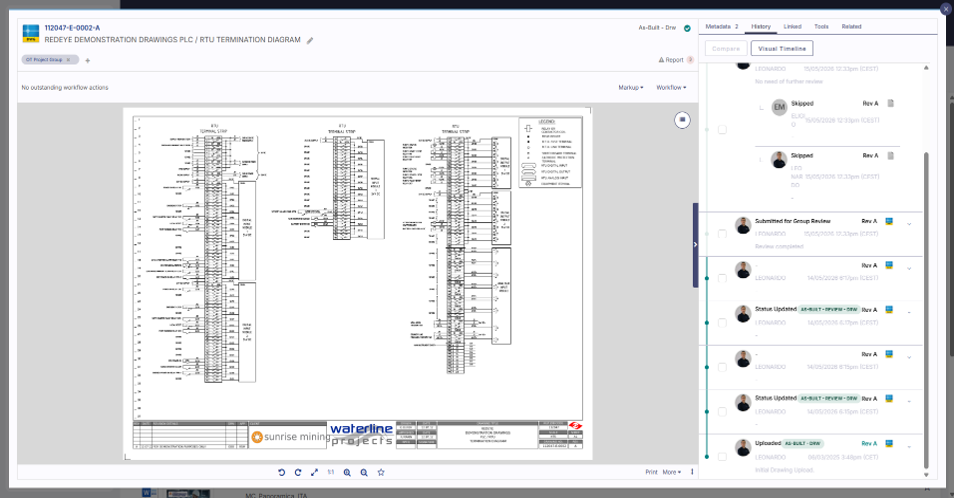This screenshot has width=954, height=498.
Task: Open the Linked tab
Action: (792, 27)
